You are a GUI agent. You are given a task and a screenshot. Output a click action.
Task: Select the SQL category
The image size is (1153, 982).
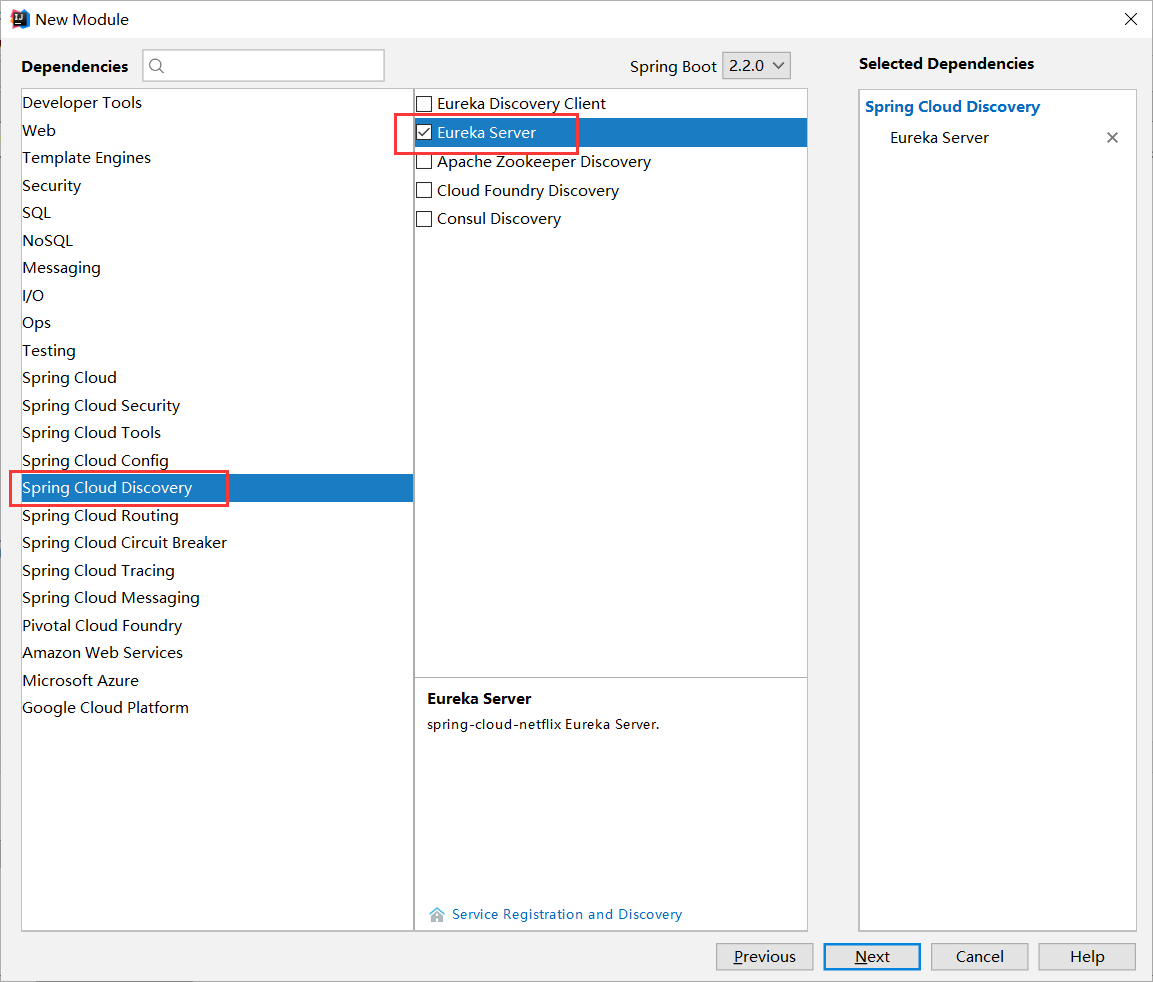coord(217,213)
